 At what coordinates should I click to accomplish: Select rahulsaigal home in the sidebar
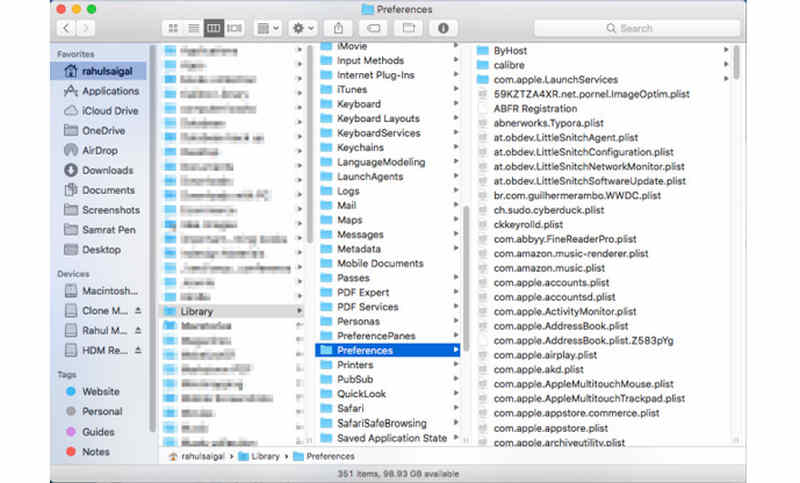pyautogui.click(x=98, y=71)
